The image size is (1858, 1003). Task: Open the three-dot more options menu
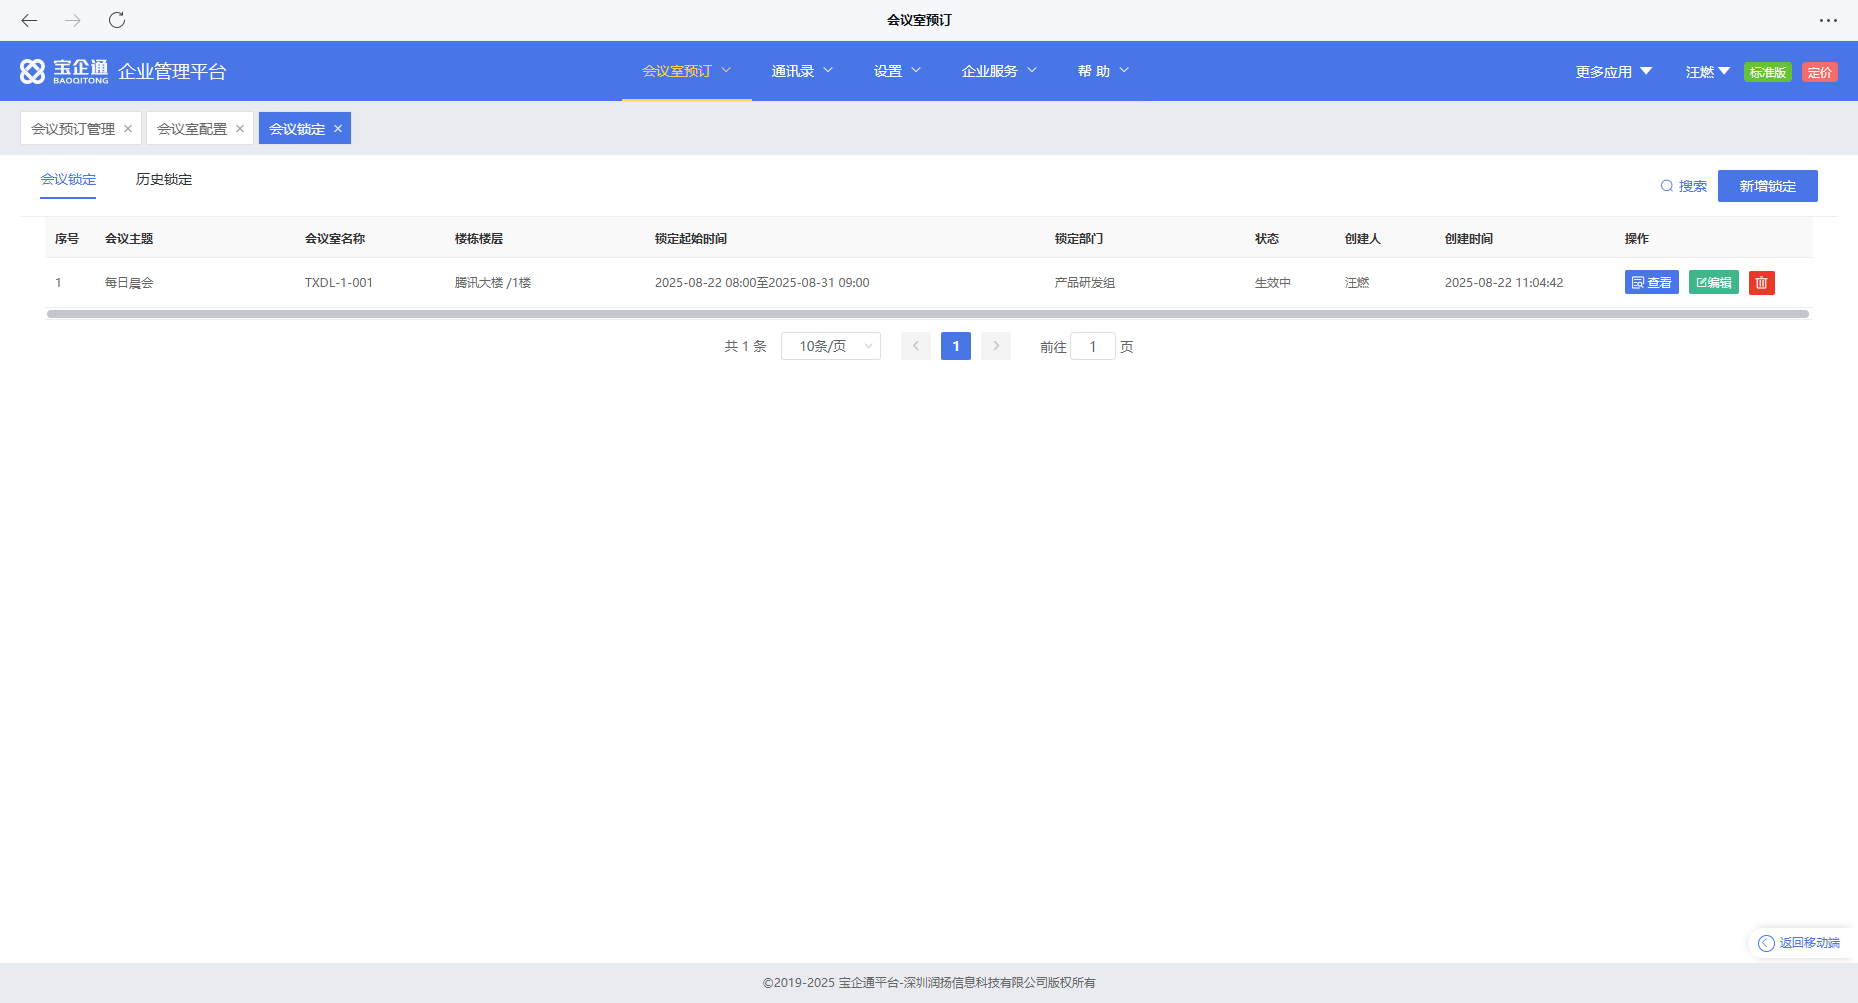tap(1828, 20)
